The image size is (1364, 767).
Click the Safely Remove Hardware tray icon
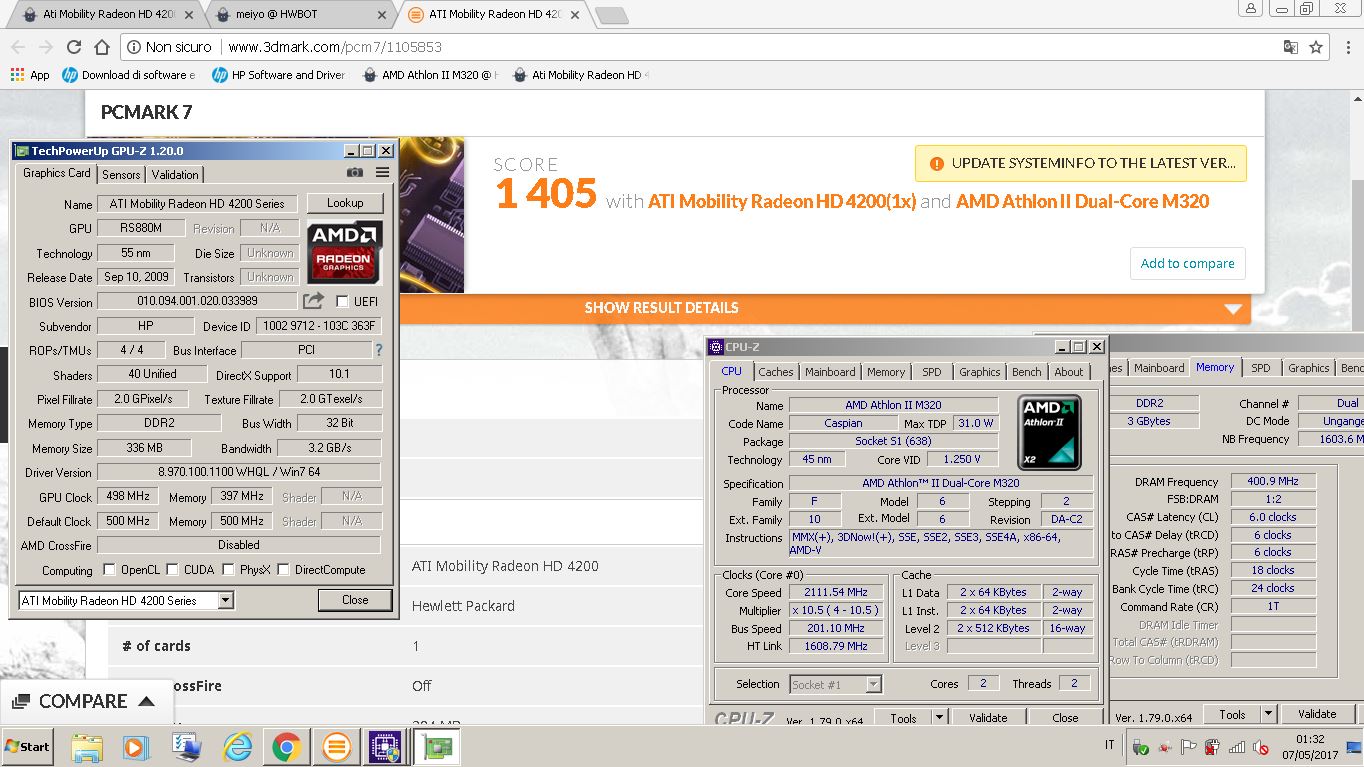(1140, 746)
